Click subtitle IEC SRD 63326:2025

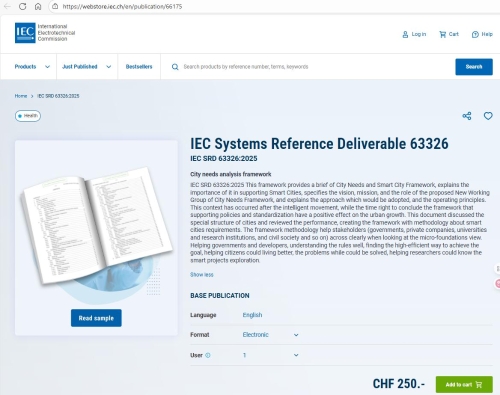click(224, 159)
